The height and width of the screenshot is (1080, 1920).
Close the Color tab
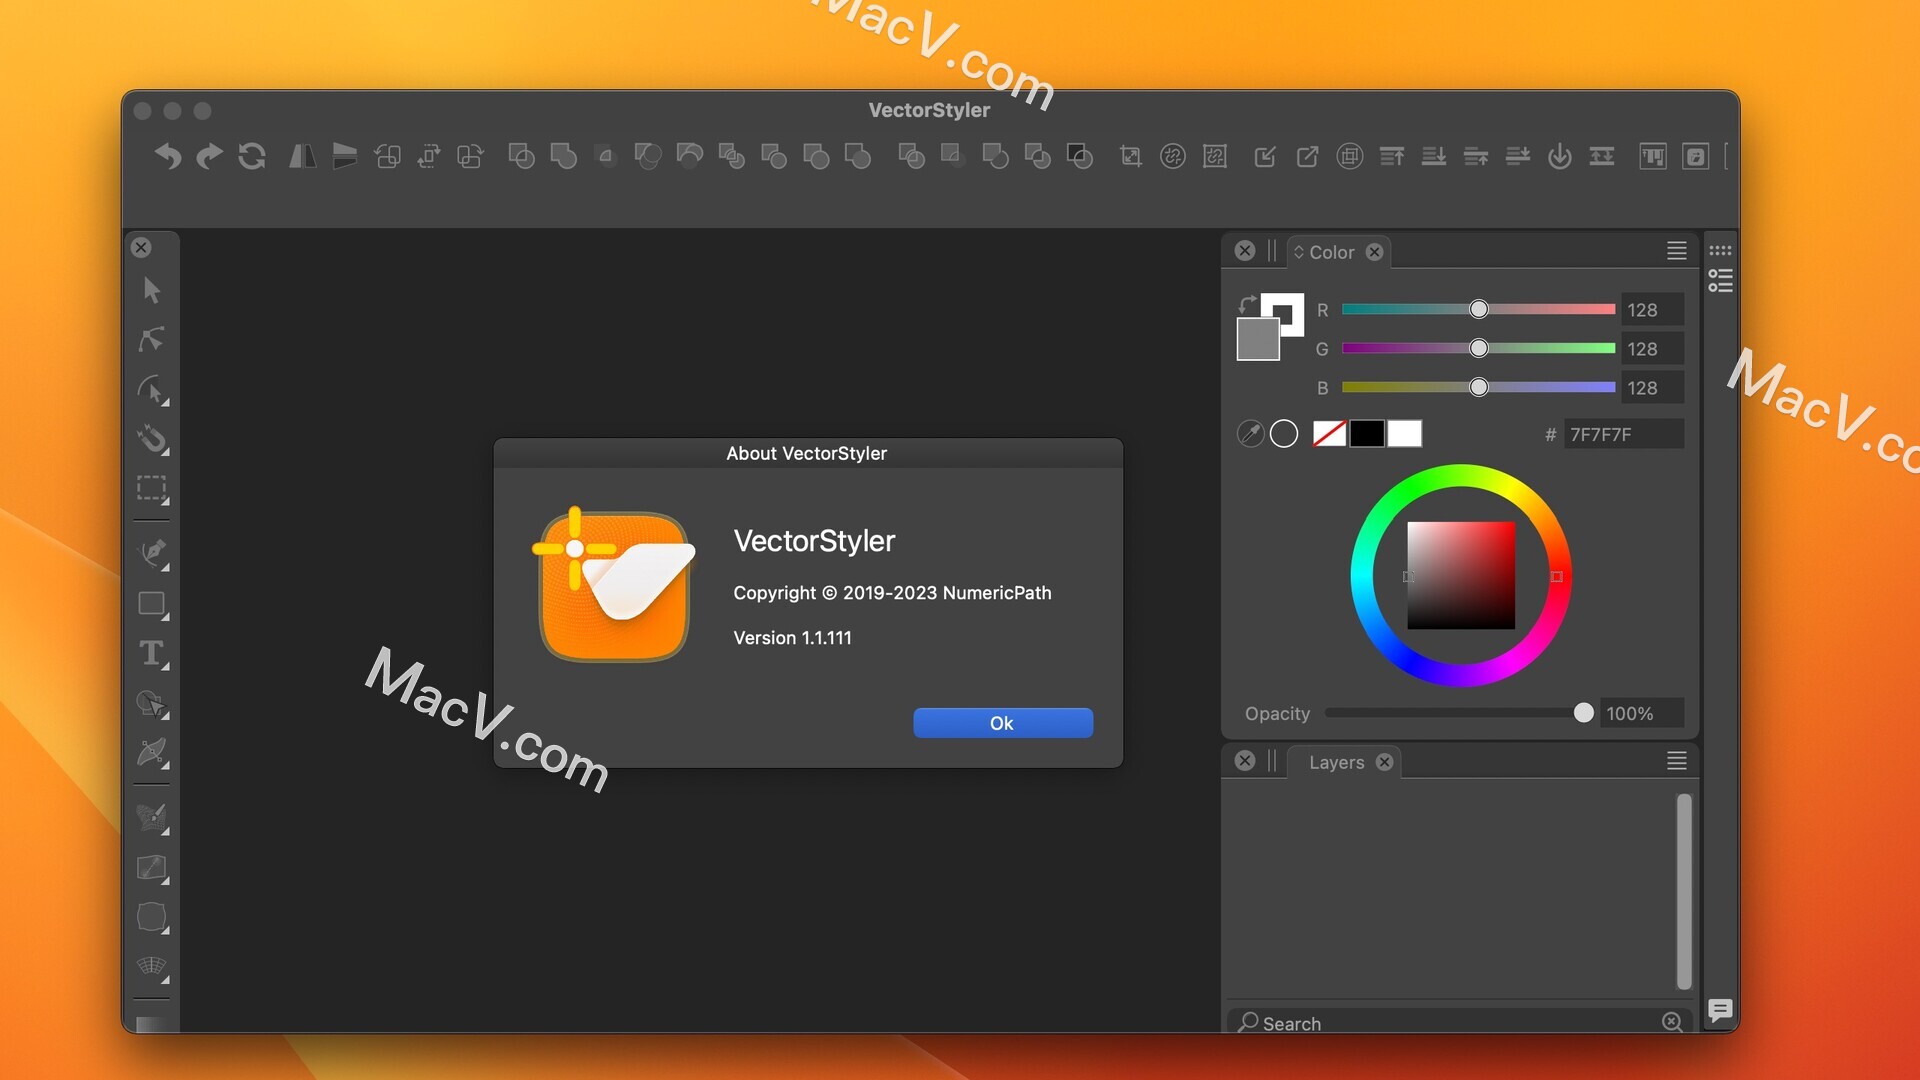[x=1375, y=252]
